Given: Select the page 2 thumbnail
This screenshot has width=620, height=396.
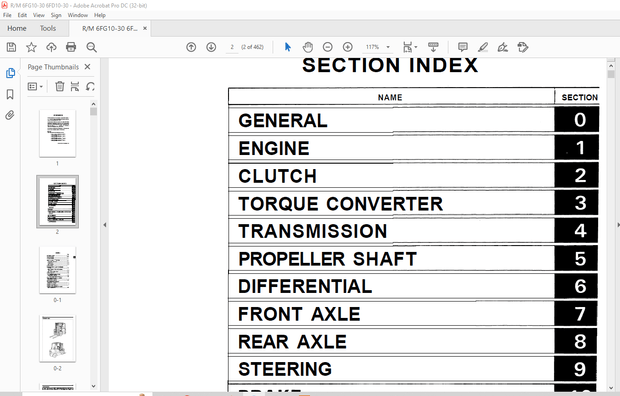Looking at the screenshot, I should click(57, 202).
